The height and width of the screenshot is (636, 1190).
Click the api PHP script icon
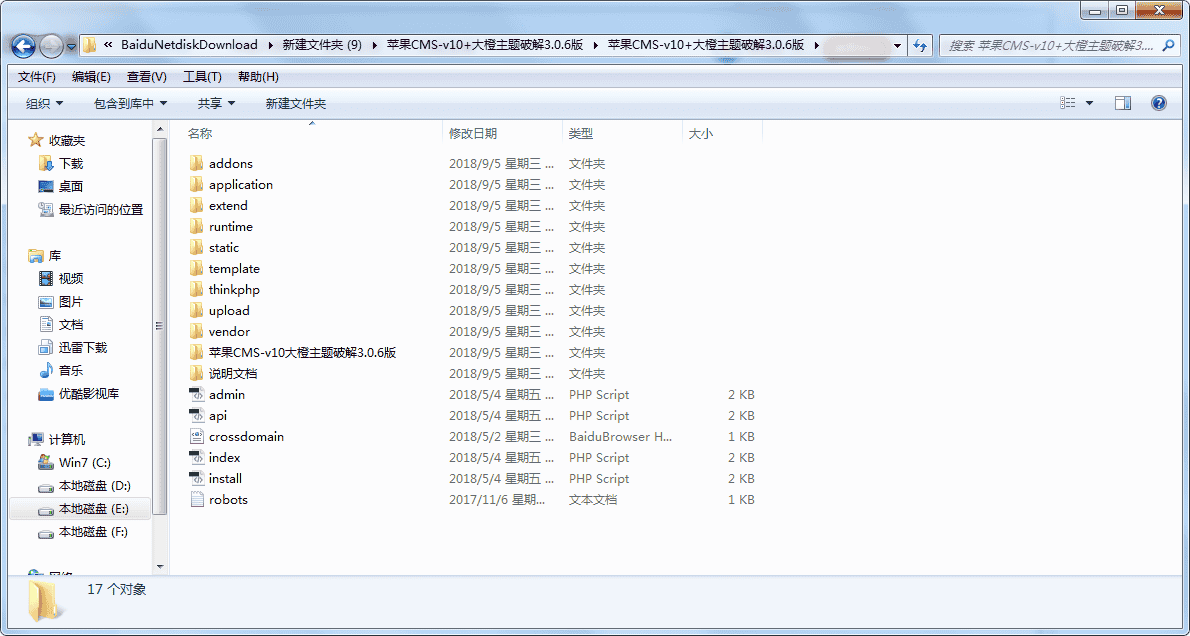[197, 415]
